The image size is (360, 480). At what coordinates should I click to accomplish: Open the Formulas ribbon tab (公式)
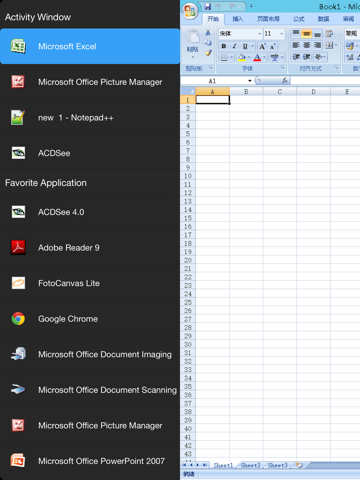pyautogui.click(x=299, y=19)
